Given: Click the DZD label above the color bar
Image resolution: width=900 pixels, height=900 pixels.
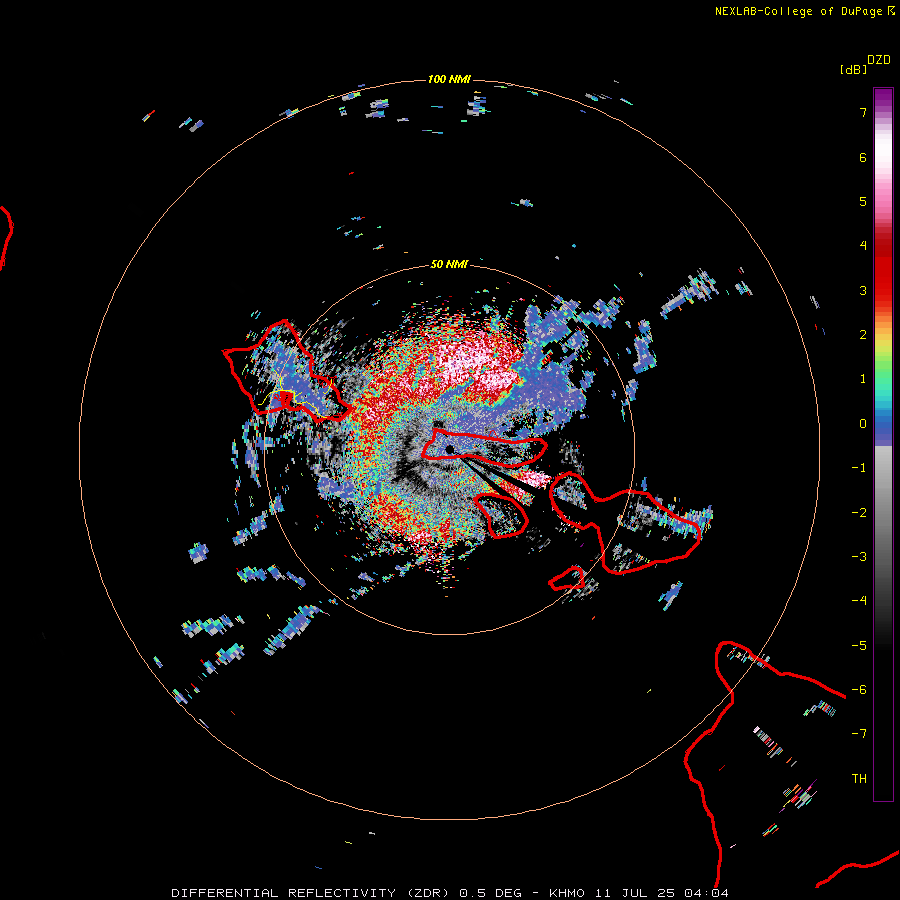Looking at the screenshot, I should tap(879, 60).
